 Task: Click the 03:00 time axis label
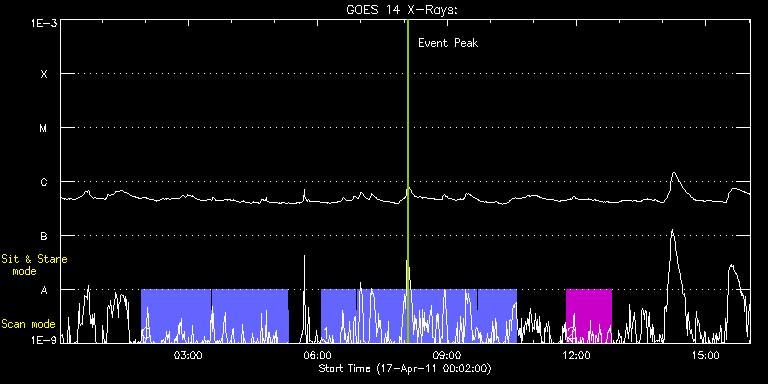[188, 355]
